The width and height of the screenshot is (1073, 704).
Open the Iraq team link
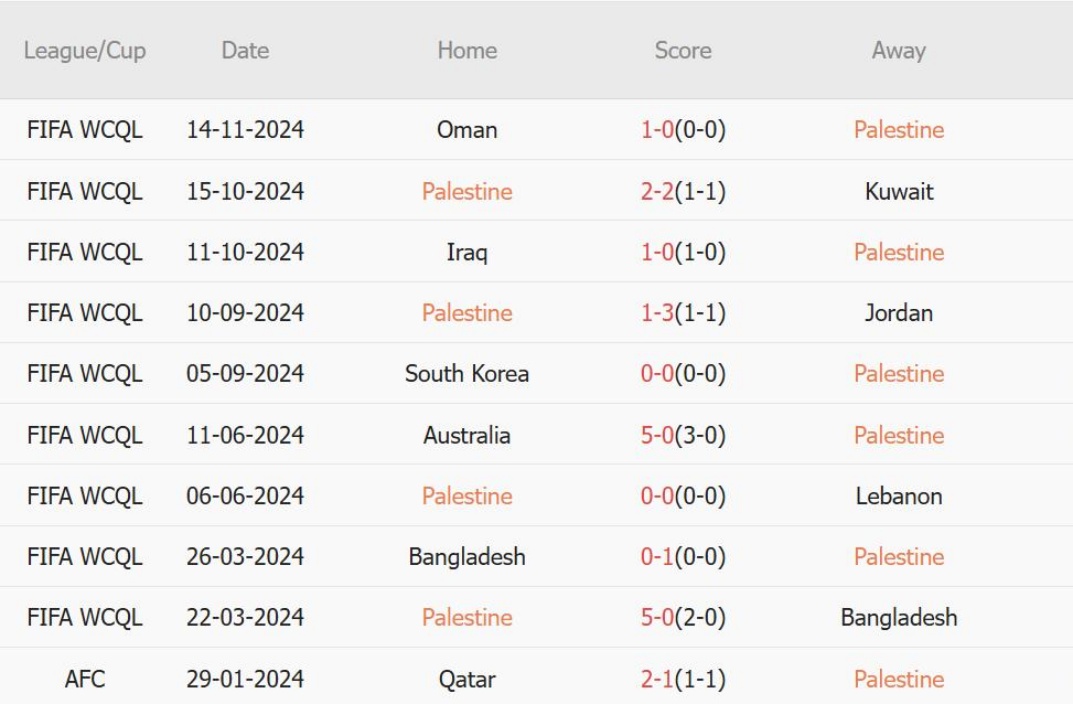coord(467,252)
